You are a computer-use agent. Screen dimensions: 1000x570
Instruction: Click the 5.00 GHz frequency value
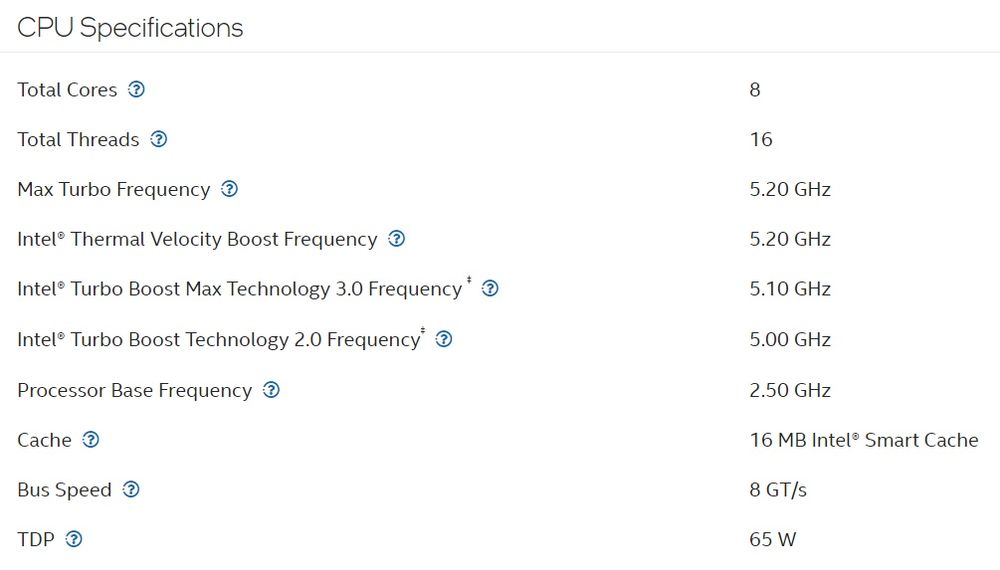[789, 339]
